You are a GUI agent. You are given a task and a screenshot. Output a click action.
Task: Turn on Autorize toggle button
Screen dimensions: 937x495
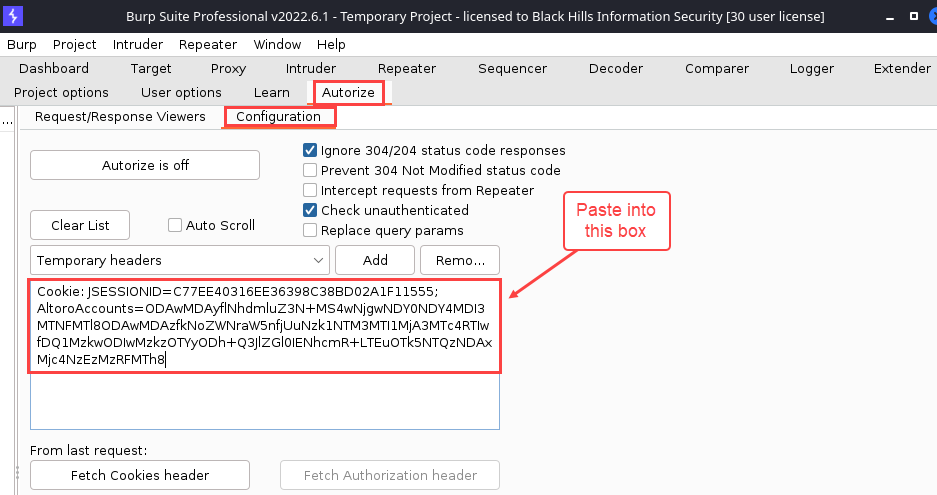pyautogui.click(x=145, y=165)
